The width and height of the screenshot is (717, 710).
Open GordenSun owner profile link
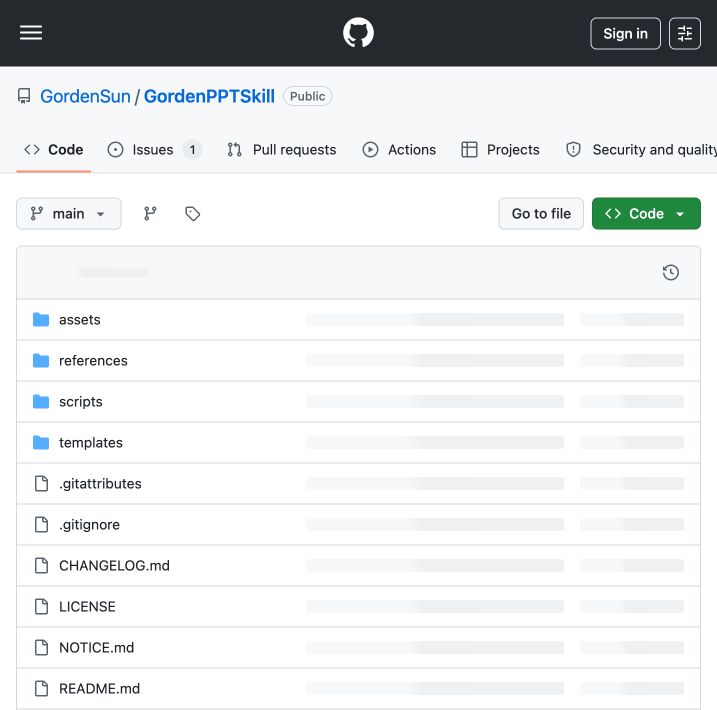tap(85, 96)
